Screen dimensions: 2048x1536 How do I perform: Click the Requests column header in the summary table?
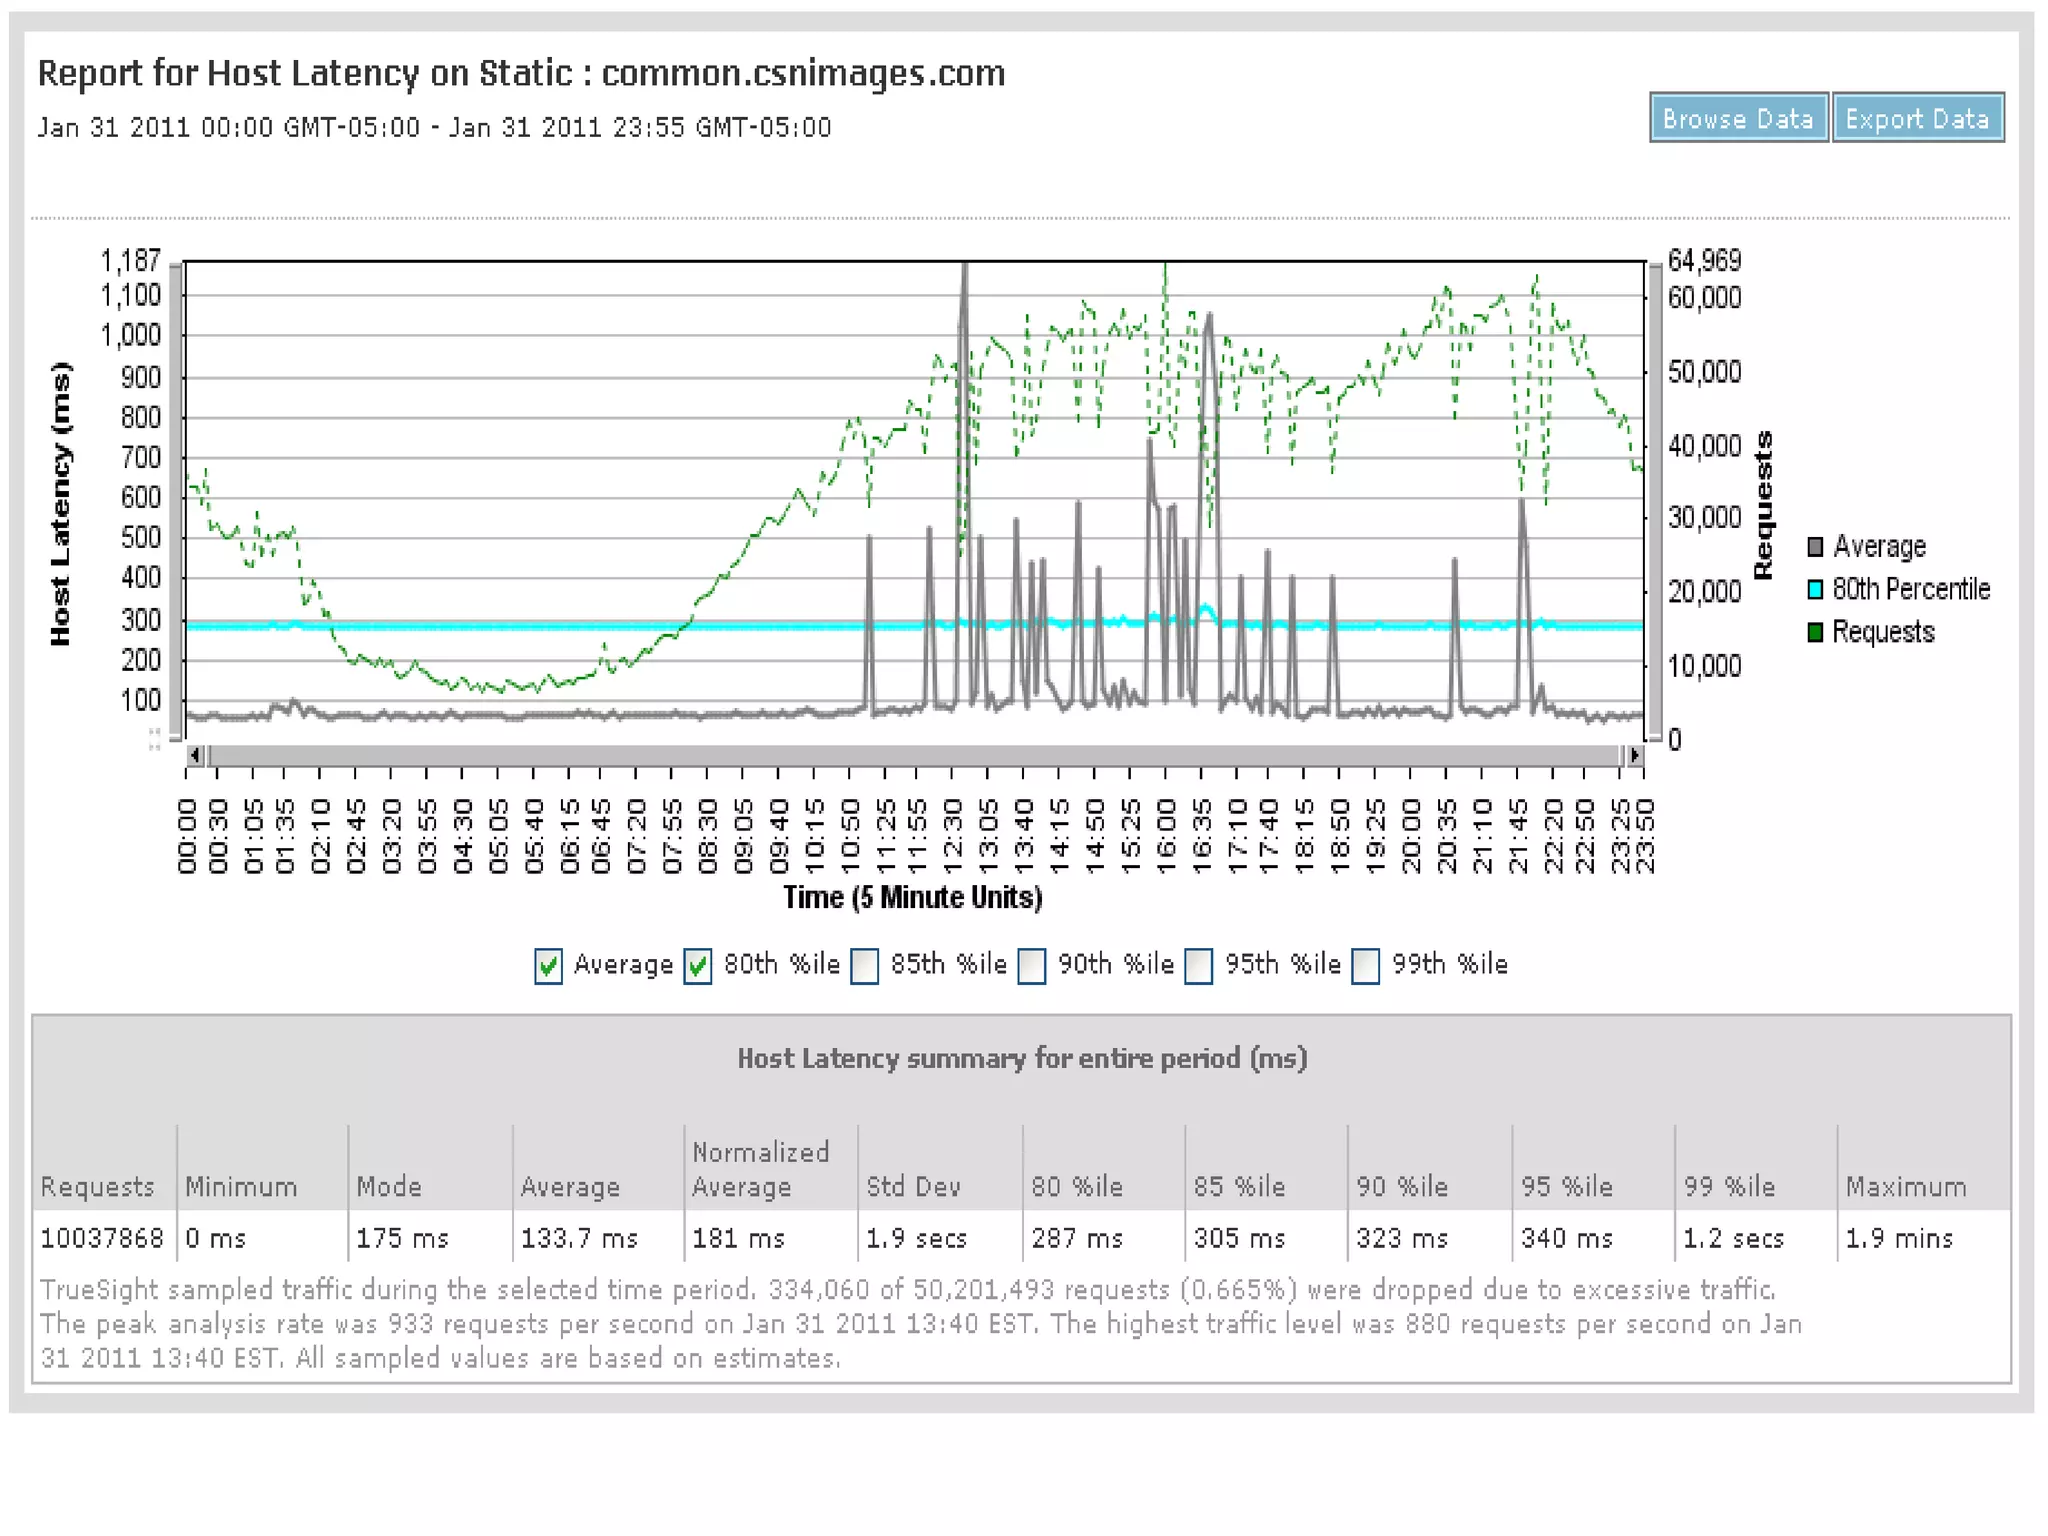click(98, 1187)
